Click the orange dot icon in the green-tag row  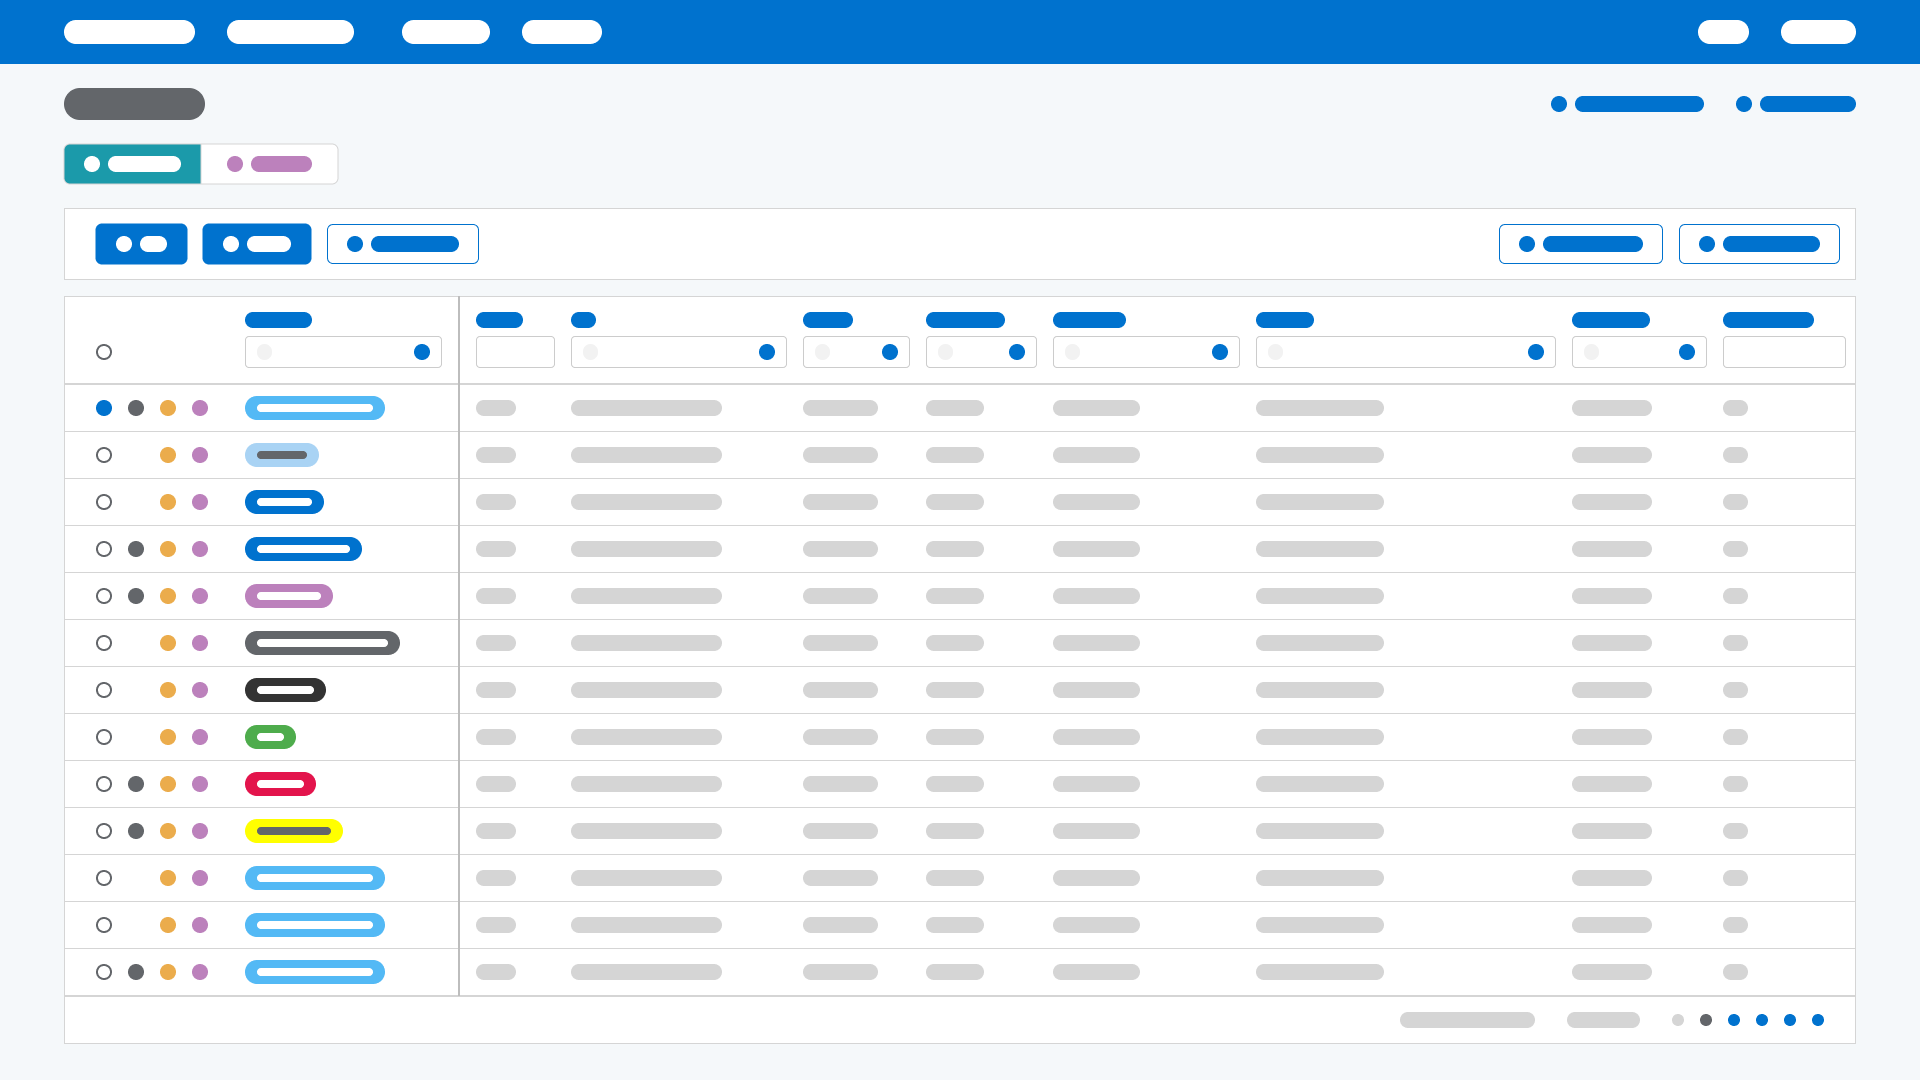click(168, 737)
